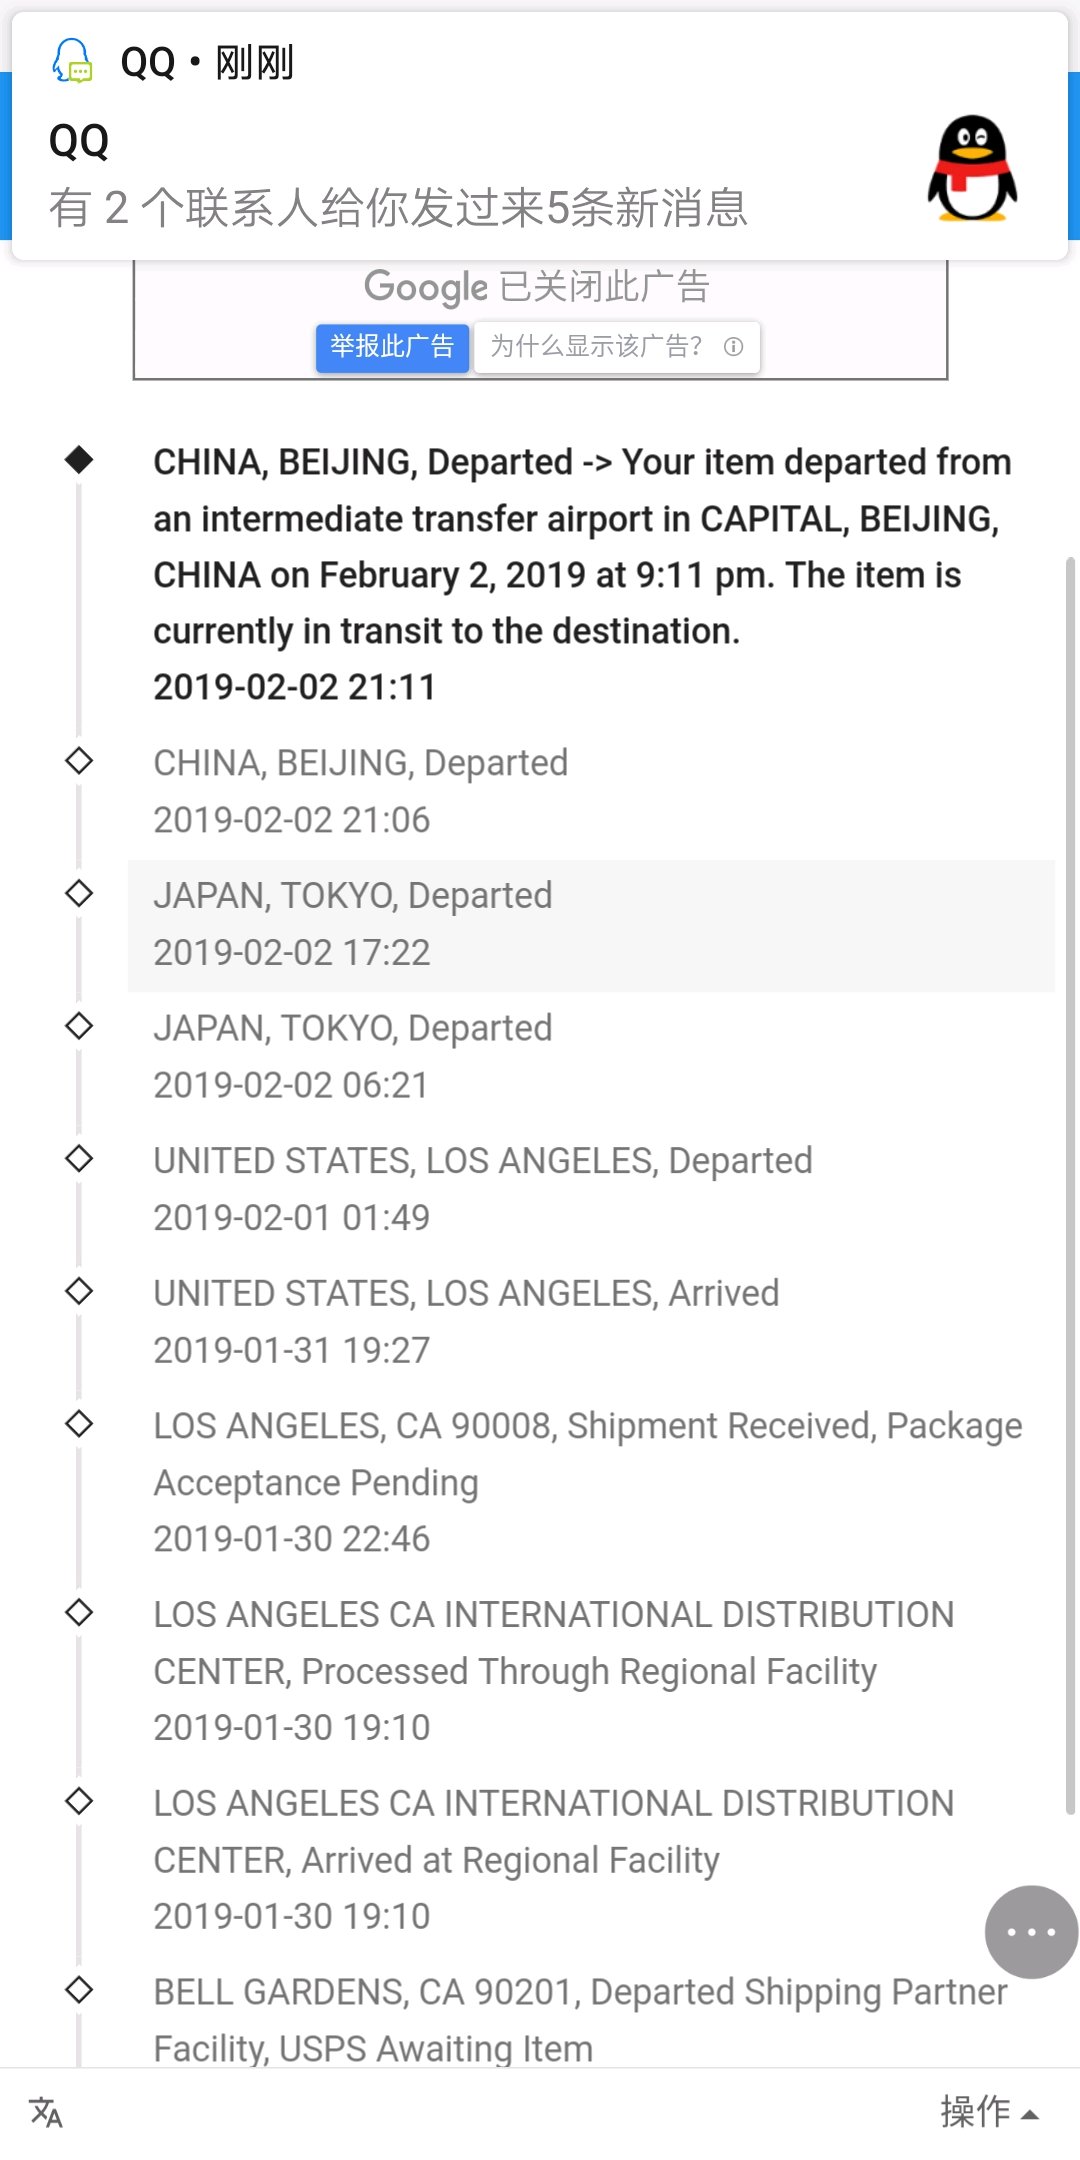
Task: Open 为什么显示该广告? explanation
Action: pyautogui.click(x=597, y=347)
